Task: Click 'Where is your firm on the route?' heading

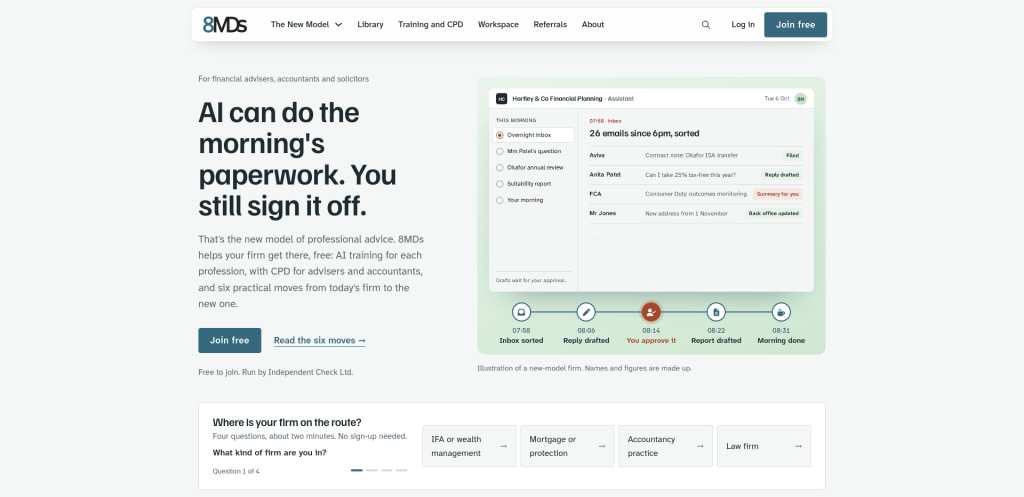Action: coord(287,422)
